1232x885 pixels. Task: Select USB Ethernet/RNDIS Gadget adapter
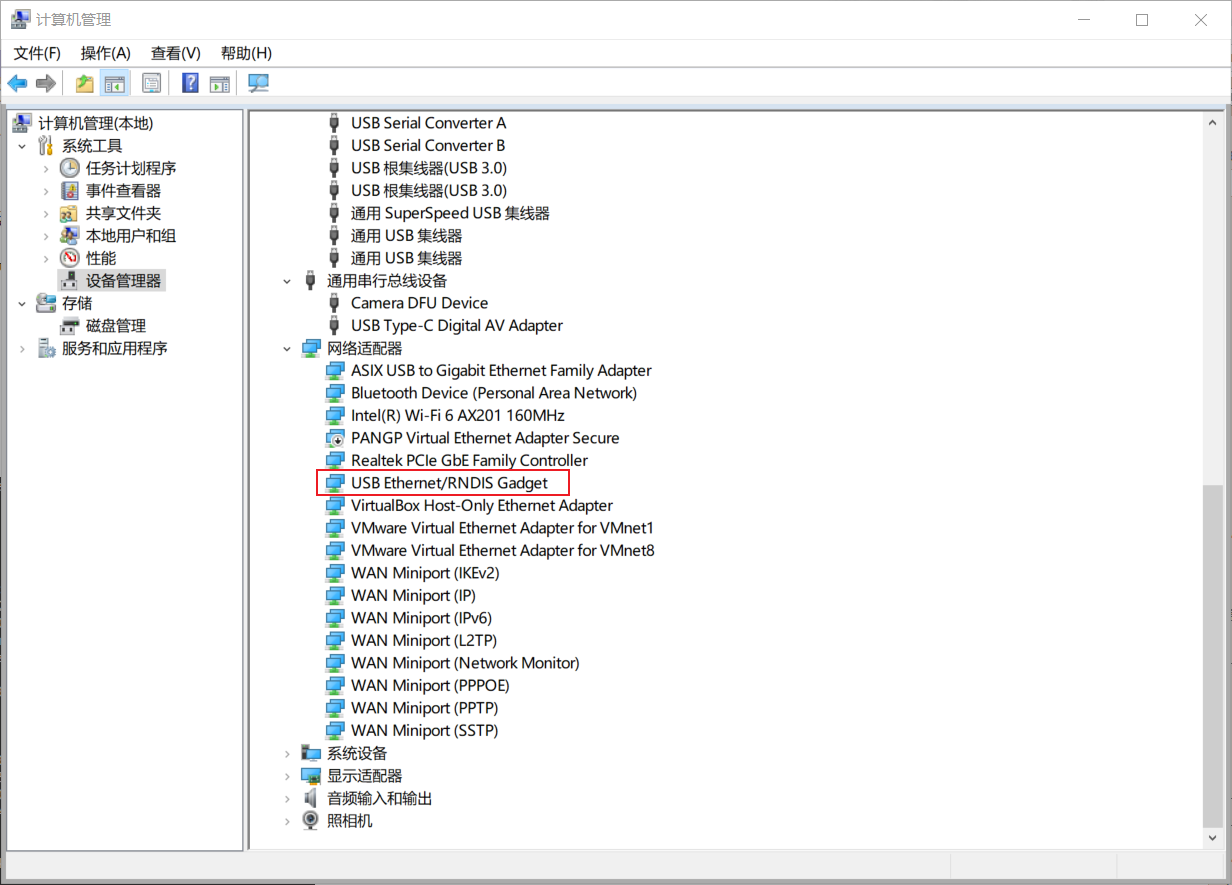coord(449,483)
